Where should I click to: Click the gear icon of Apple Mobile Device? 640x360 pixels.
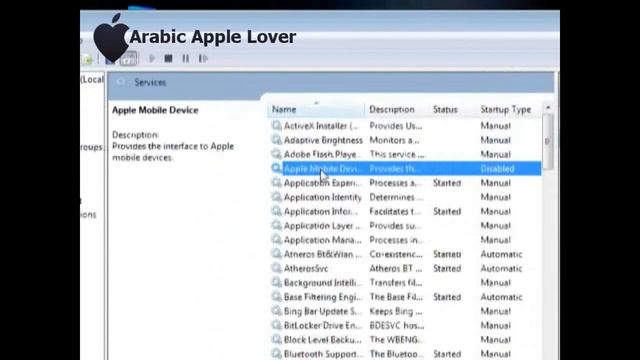pos(276,168)
